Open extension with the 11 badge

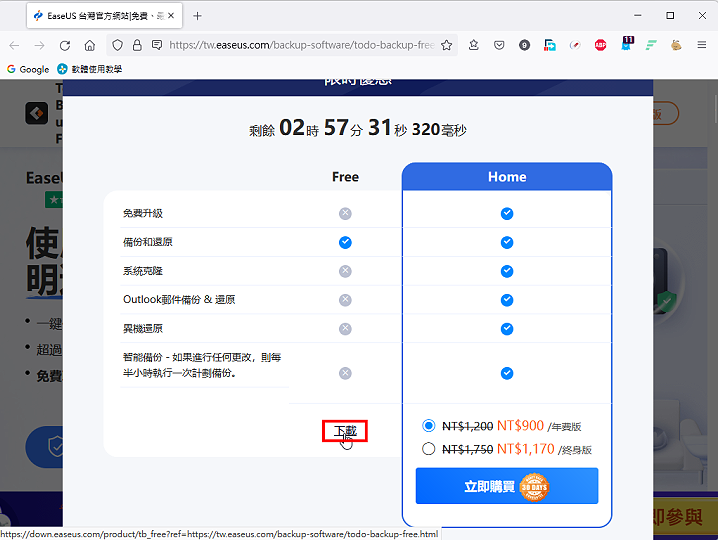coord(626,44)
